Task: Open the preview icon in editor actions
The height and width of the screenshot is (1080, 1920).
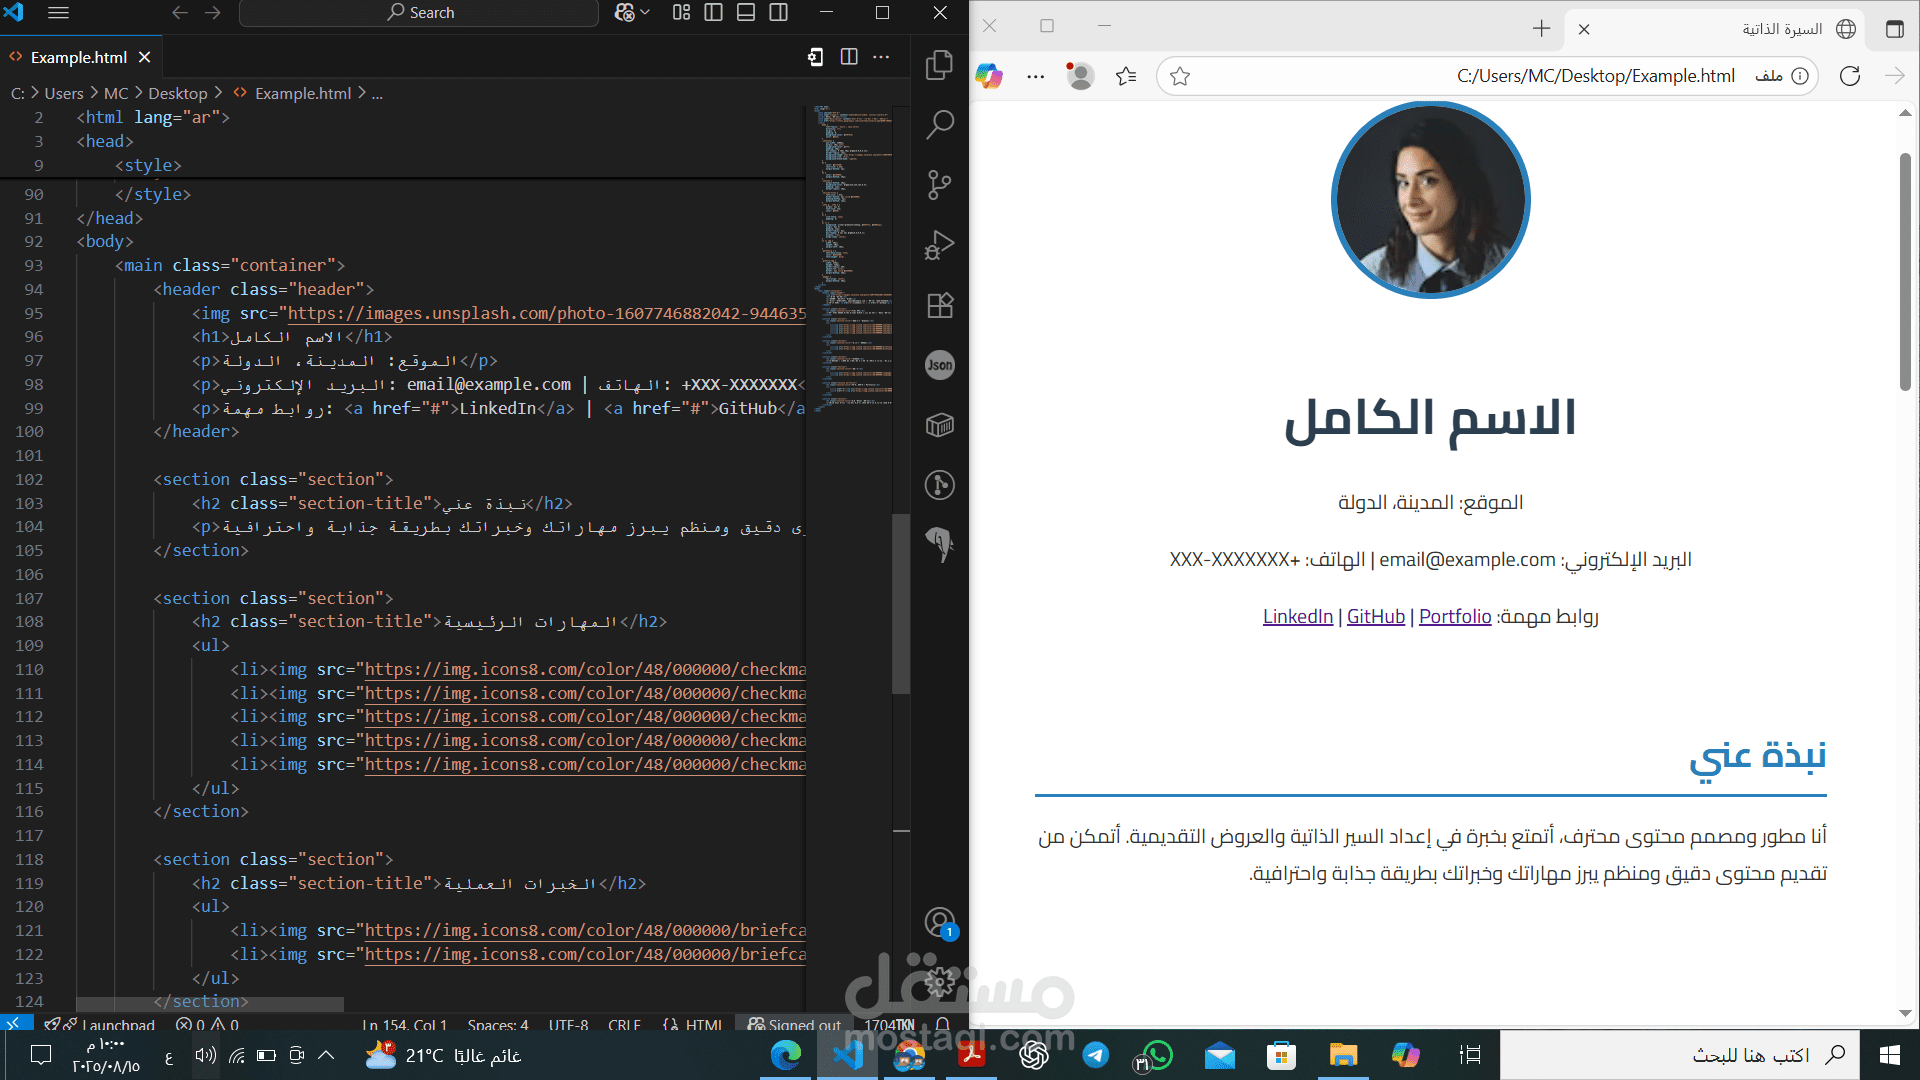Action: coord(816,57)
